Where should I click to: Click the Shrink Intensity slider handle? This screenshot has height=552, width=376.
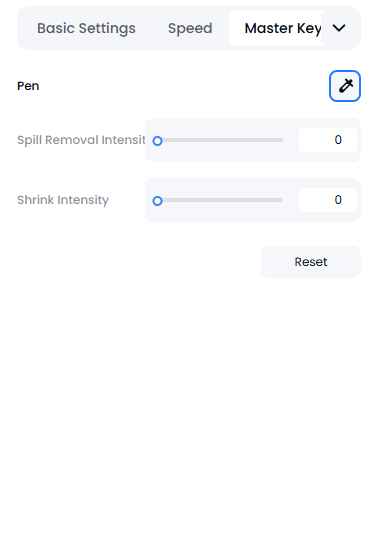pos(157,201)
